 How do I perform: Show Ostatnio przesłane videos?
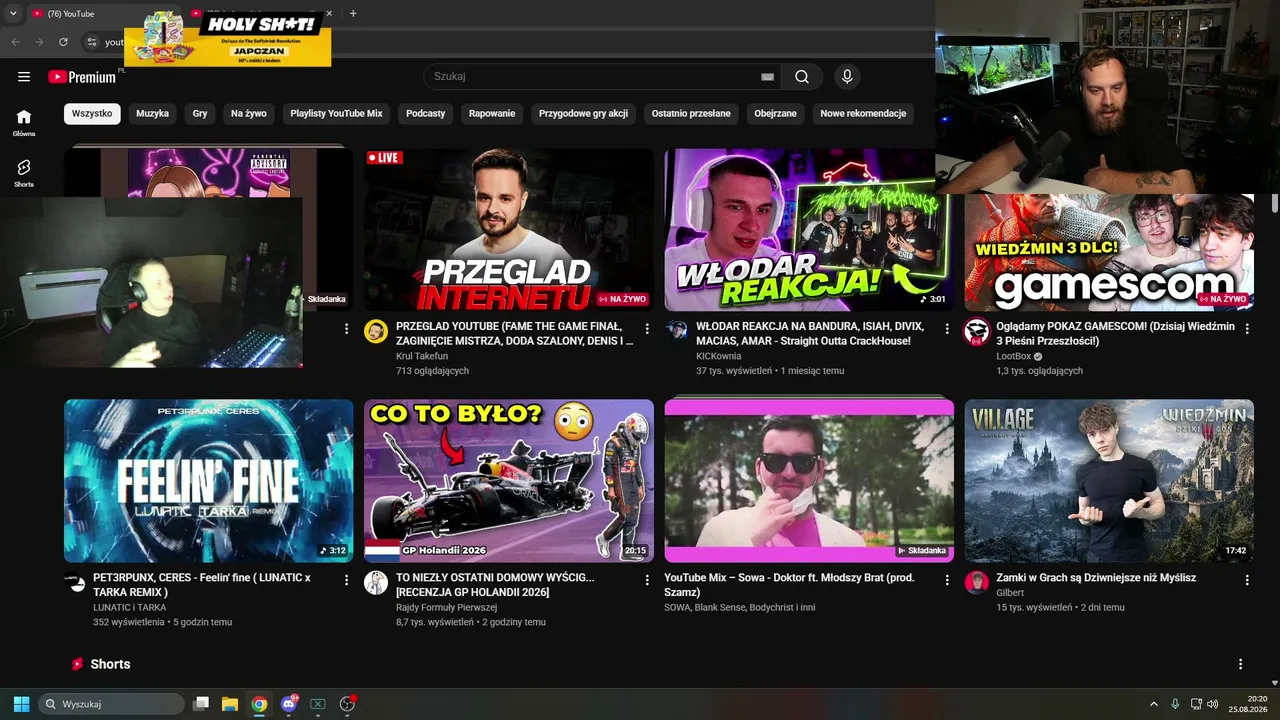click(x=691, y=114)
